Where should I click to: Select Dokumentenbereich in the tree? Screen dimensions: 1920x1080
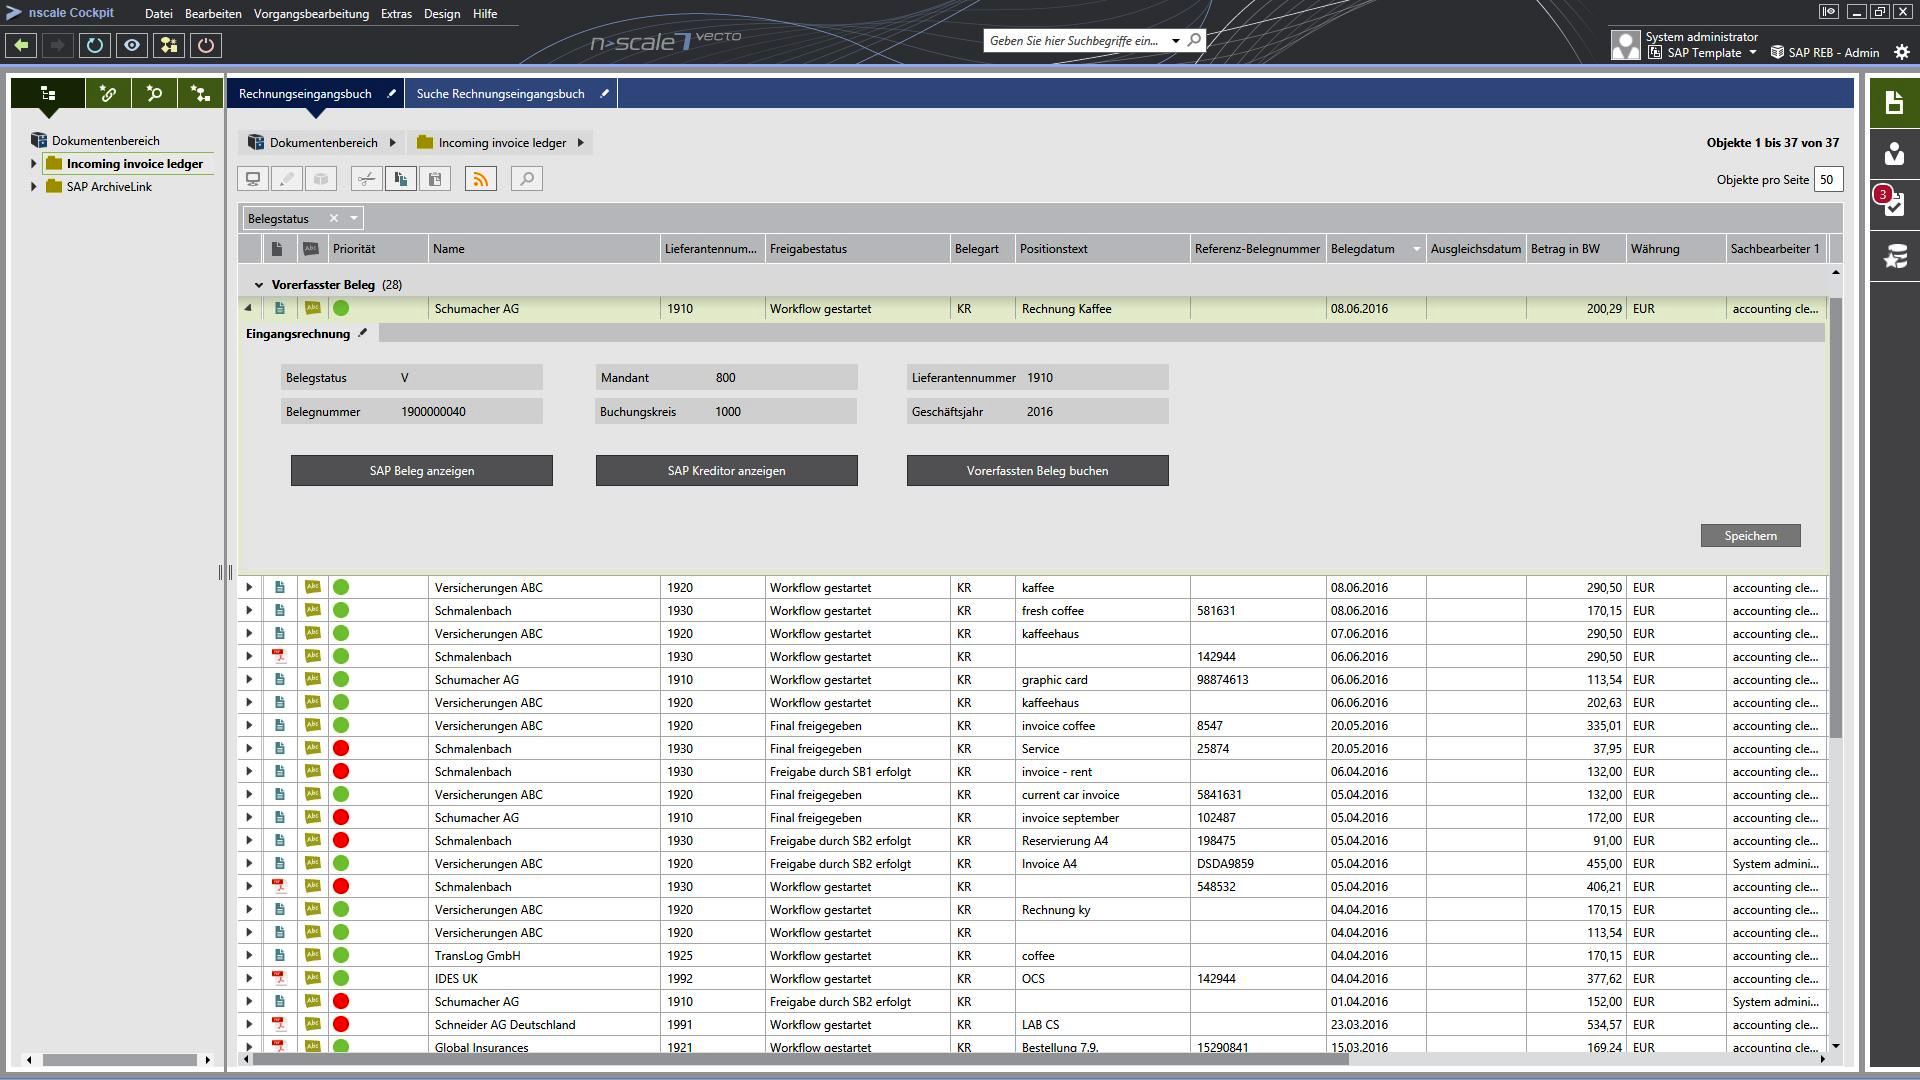(x=105, y=140)
